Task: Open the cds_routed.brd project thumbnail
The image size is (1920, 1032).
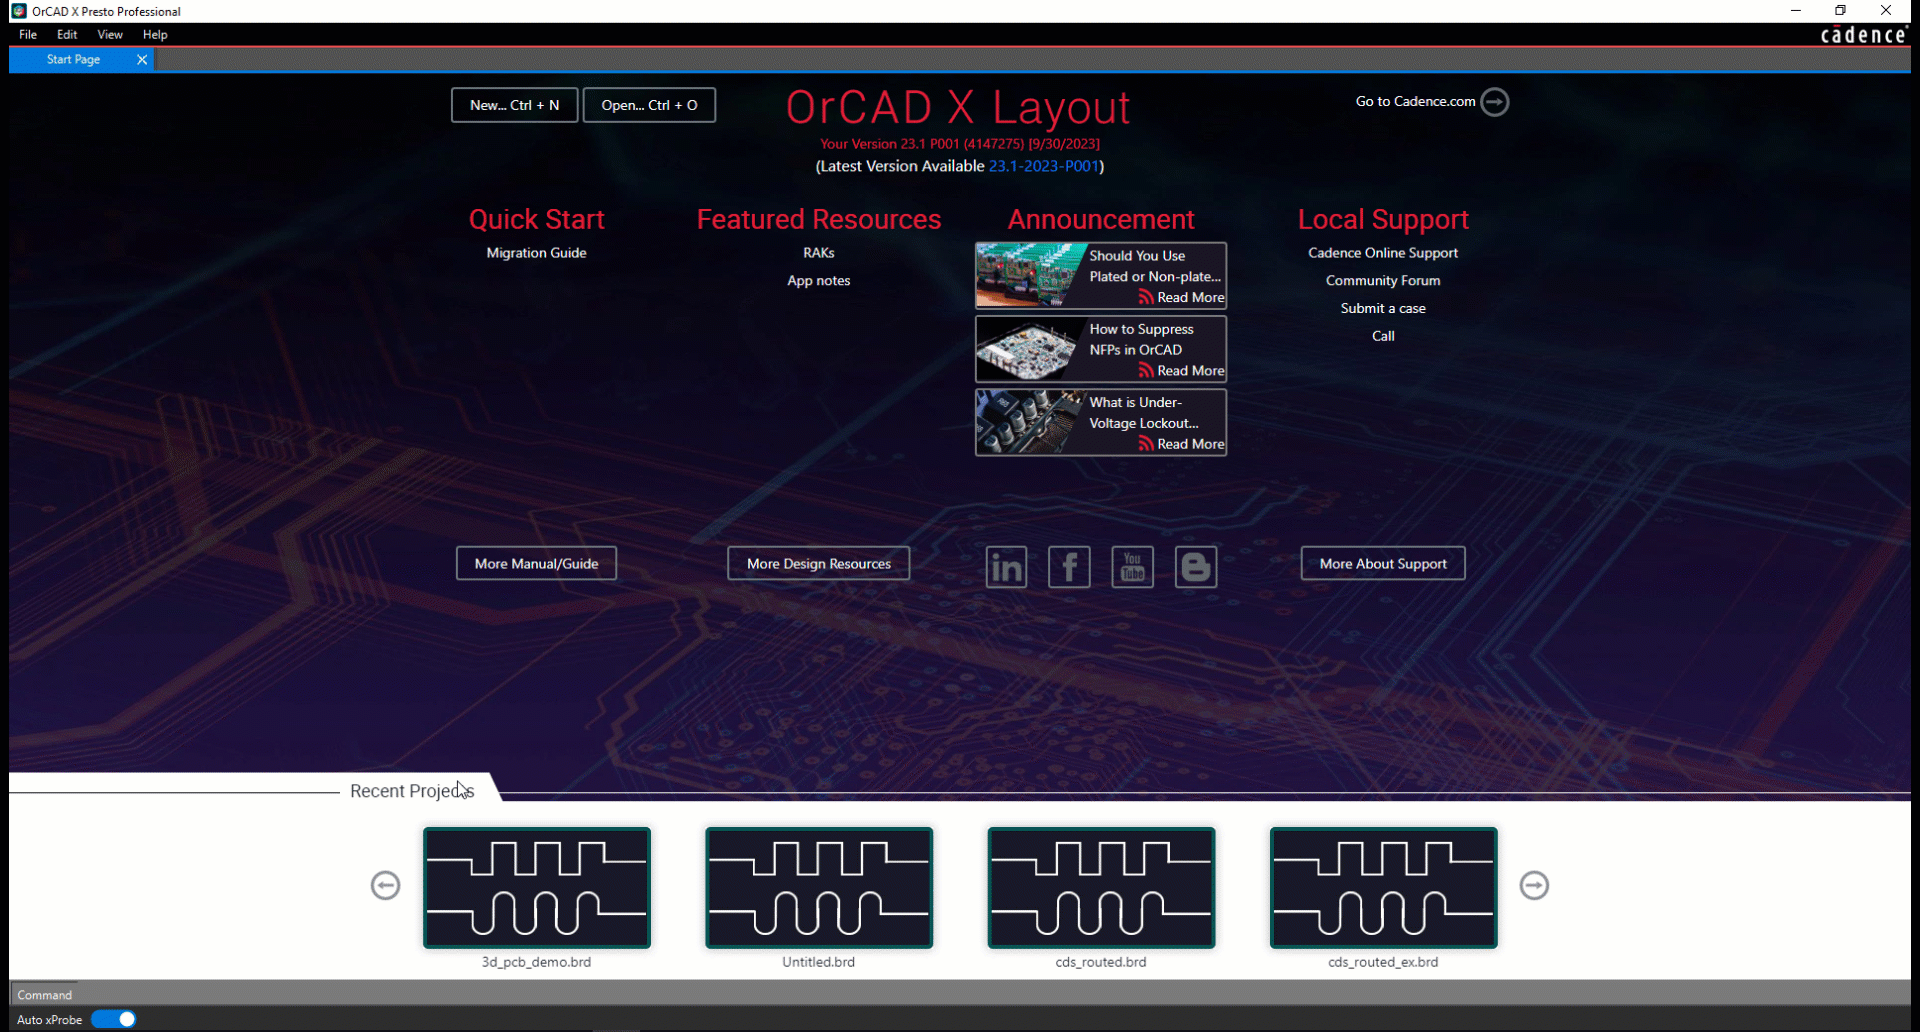Action: (x=1101, y=887)
